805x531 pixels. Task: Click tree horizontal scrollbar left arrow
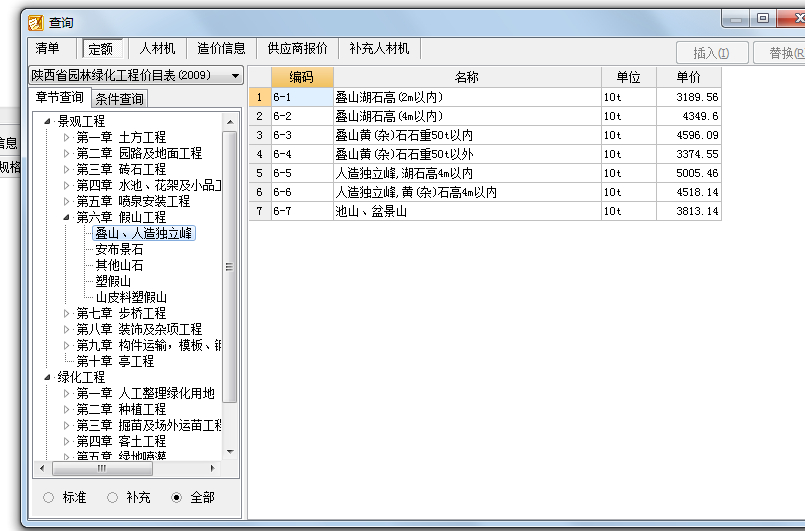point(42,468)
